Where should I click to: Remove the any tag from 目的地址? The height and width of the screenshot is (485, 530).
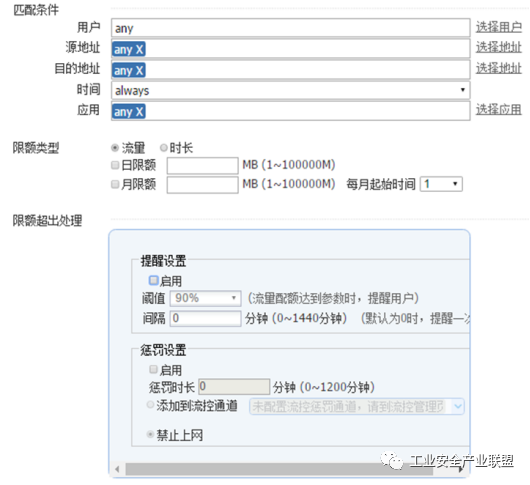(140, 70)
